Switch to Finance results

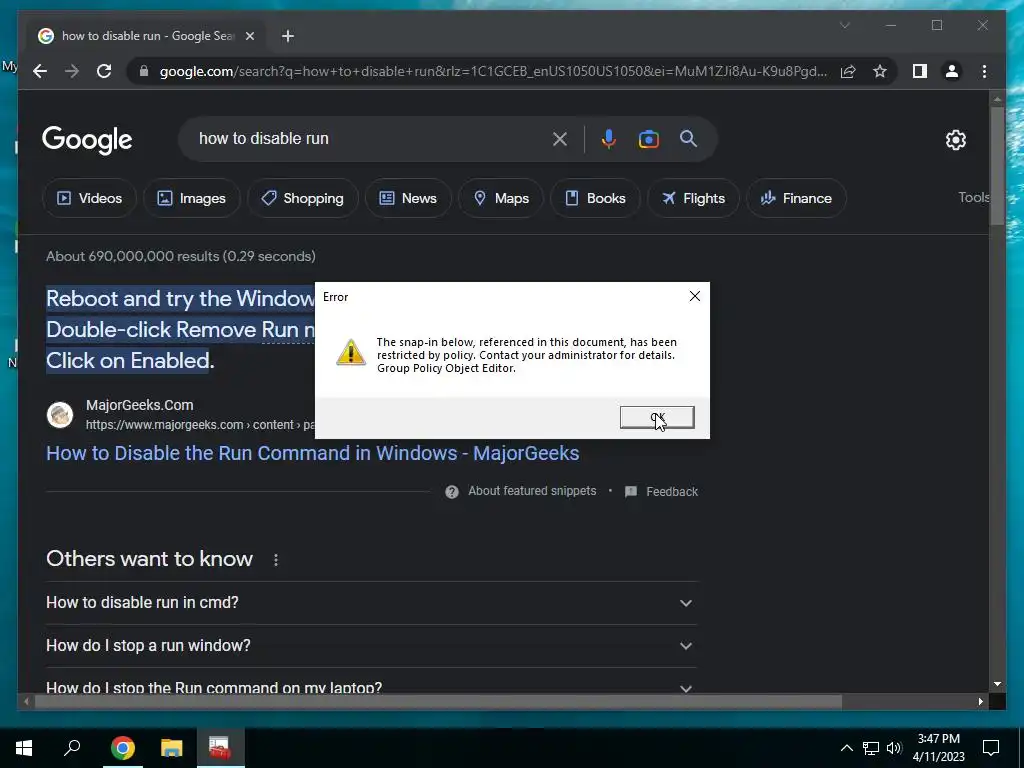coord(796,198)
